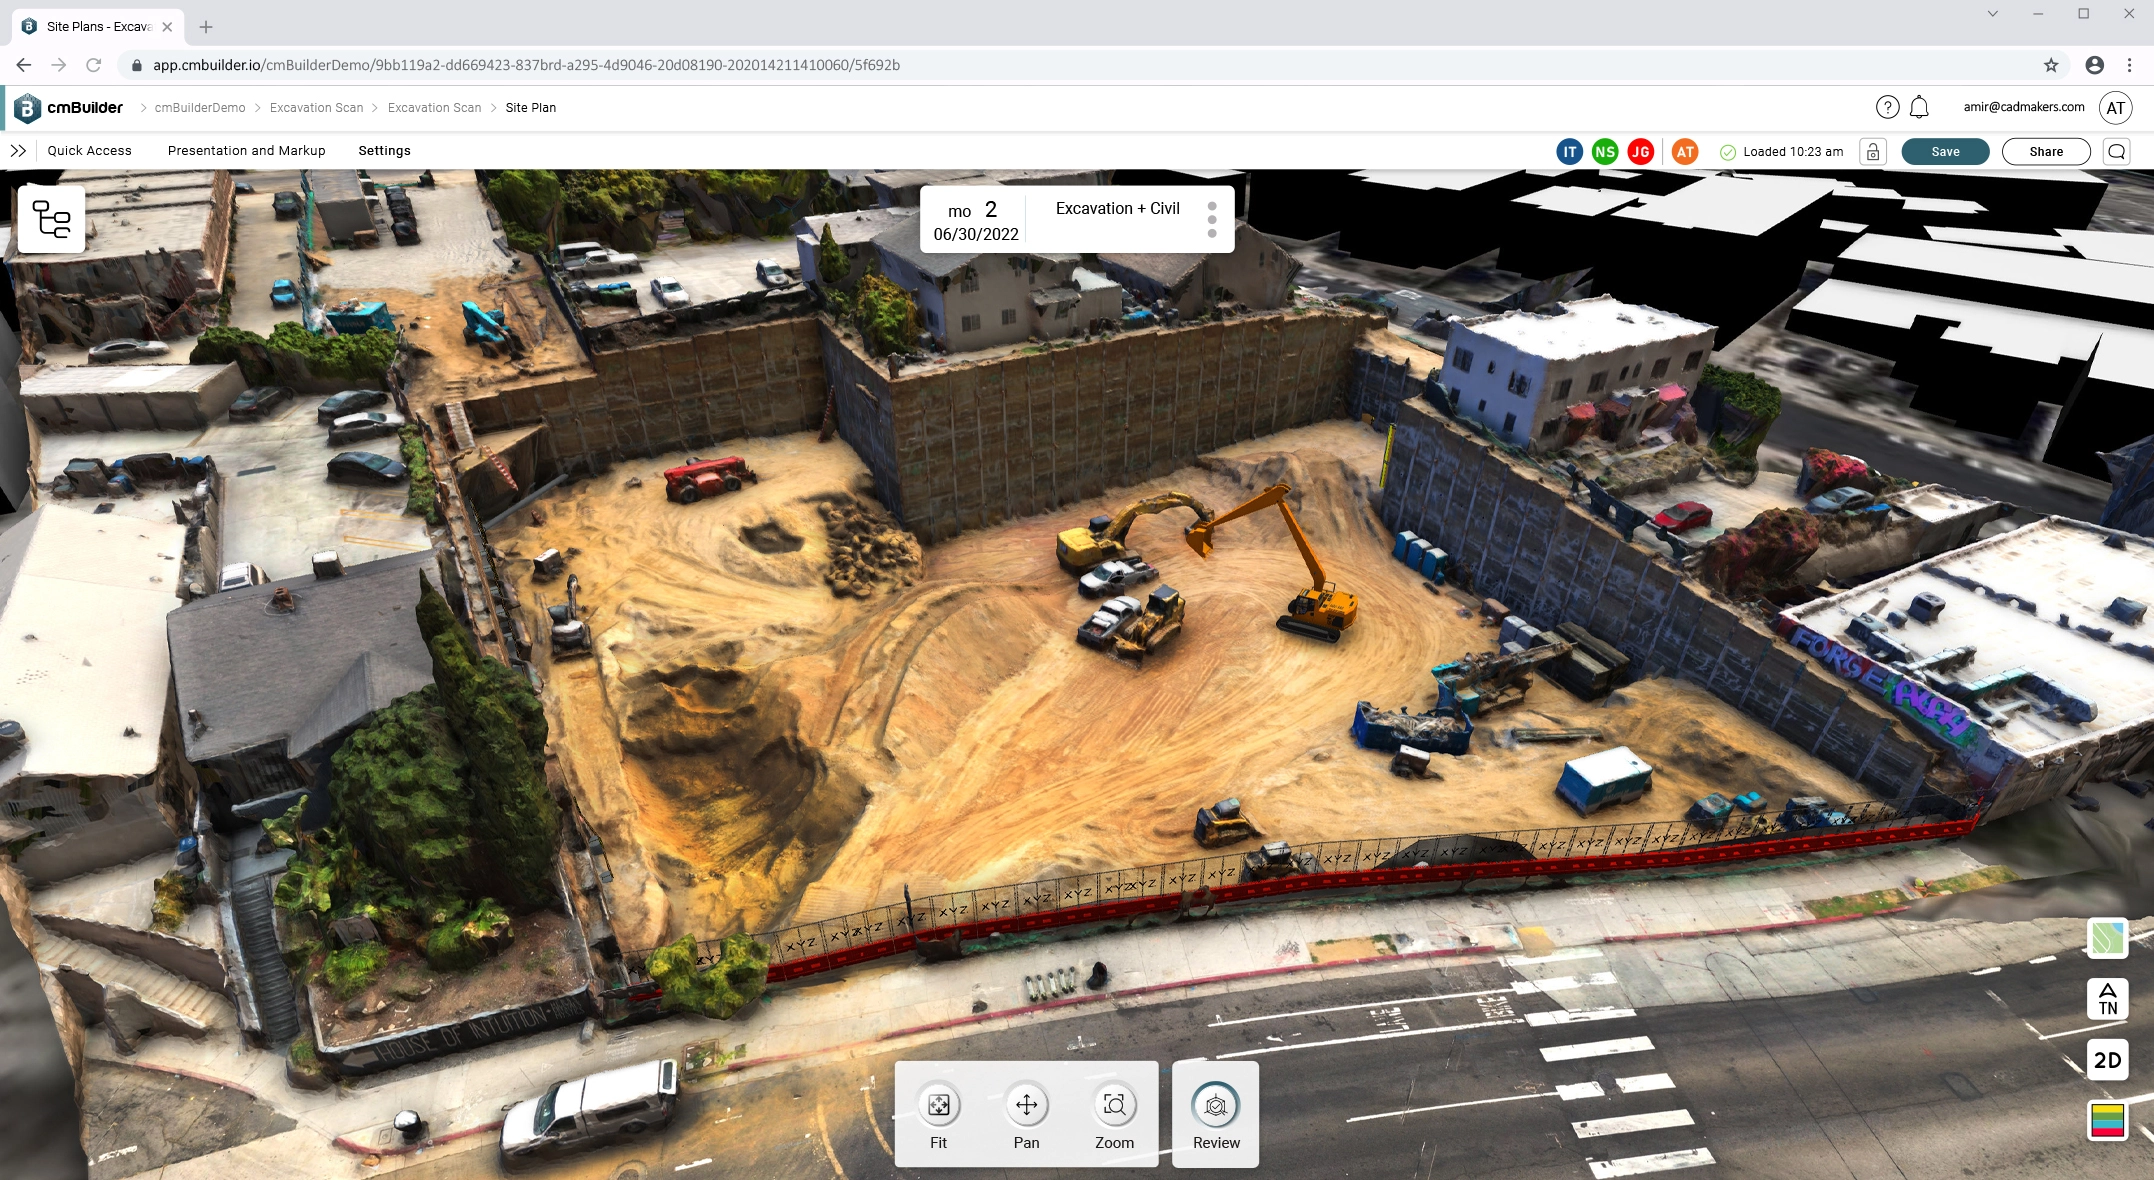The image size is (2154, 1180).
Task: Open the Settings menu
Action: [384, 150]
